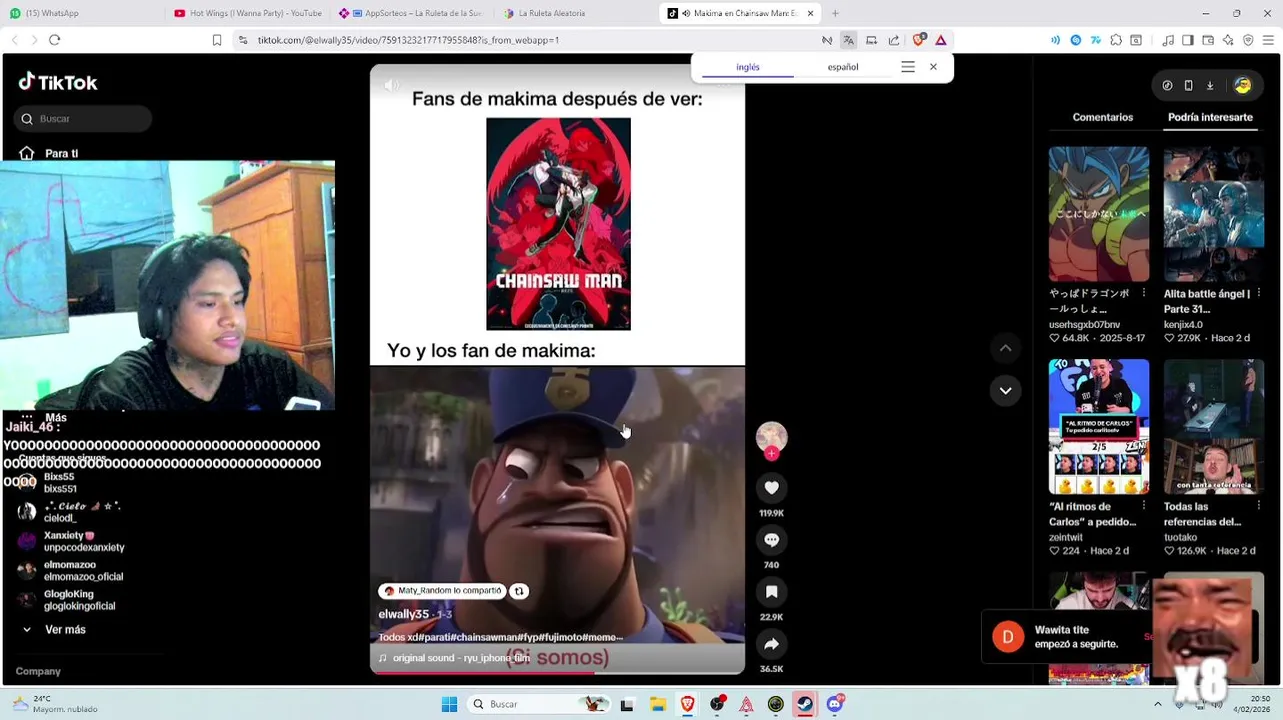Screen dimensions: 1283x720
Task: Click the taskbar Buscar search box
Action: click(540, 704)
